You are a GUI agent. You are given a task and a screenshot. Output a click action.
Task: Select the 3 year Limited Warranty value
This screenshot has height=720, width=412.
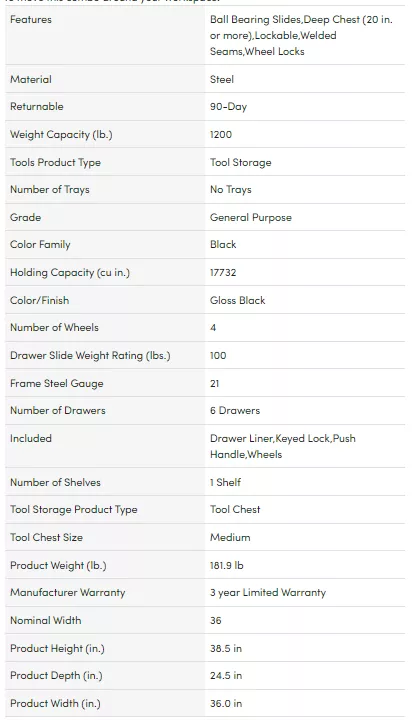point(268,593)
